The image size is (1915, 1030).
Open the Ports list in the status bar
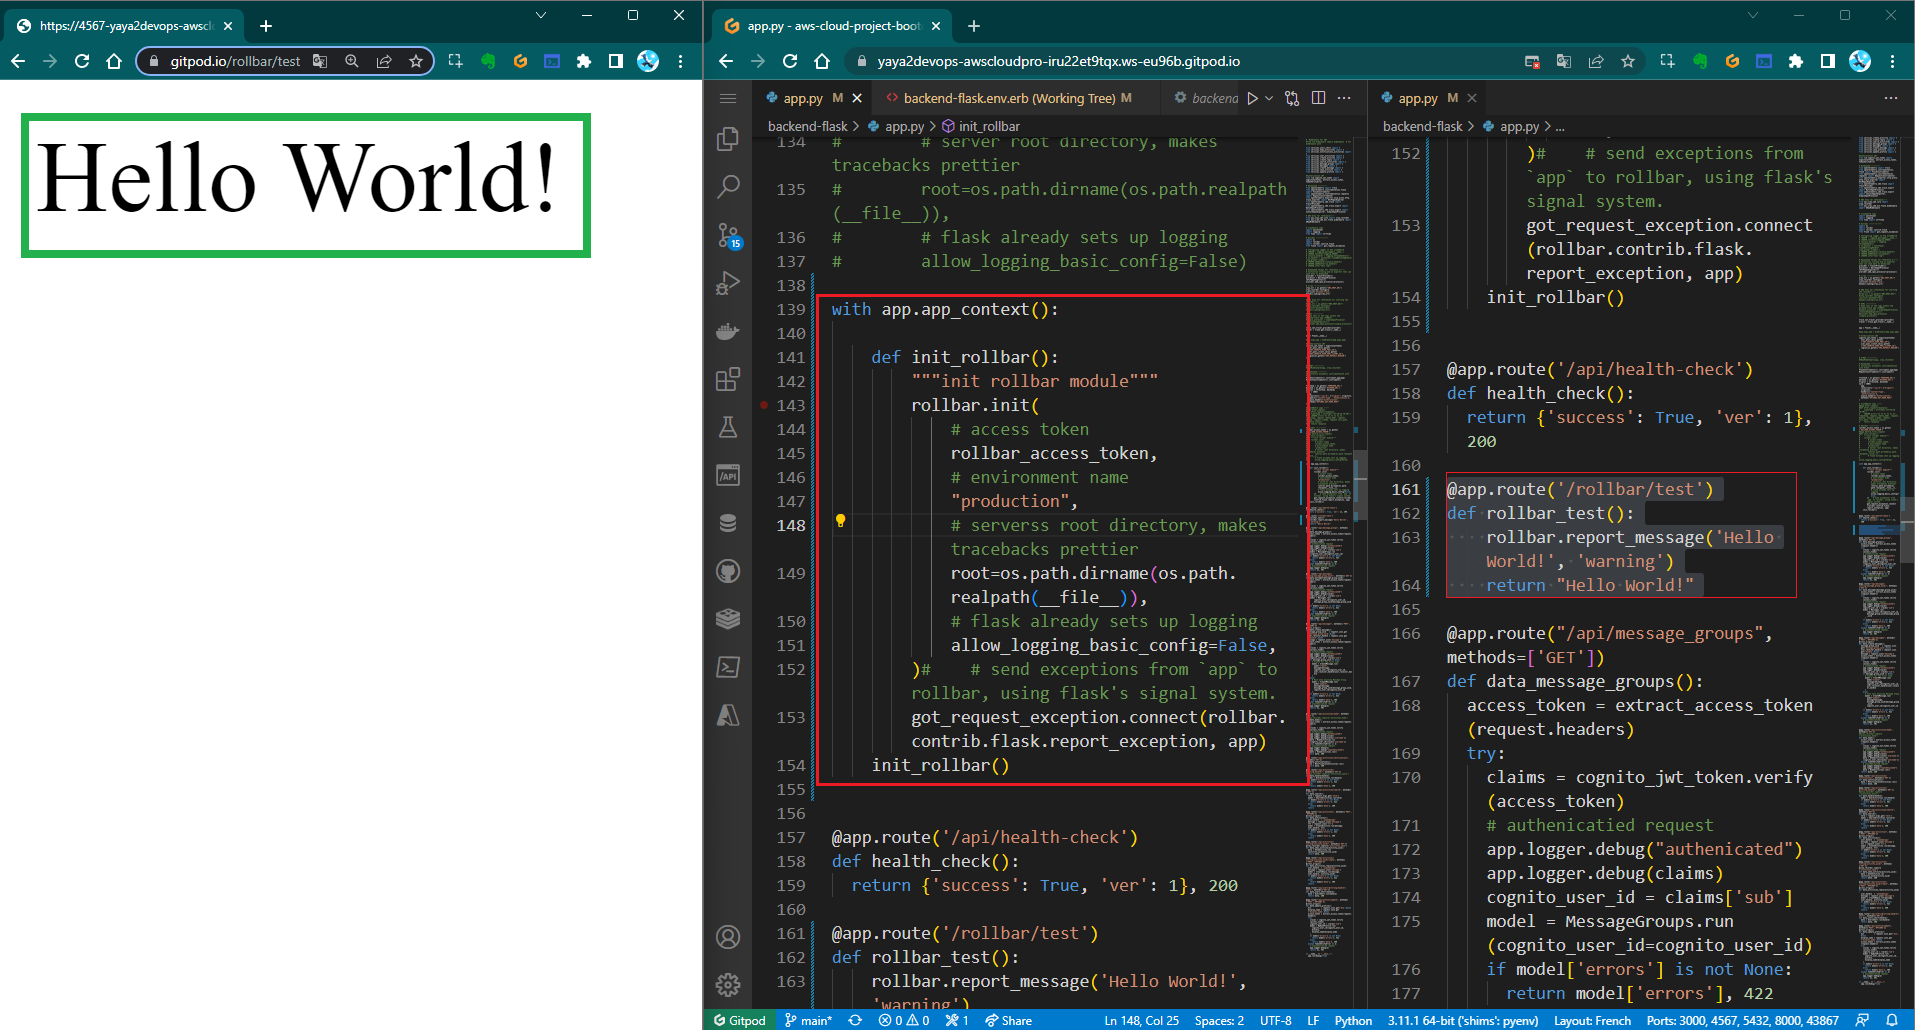pyautogui.click(x=1742, y=1020)
